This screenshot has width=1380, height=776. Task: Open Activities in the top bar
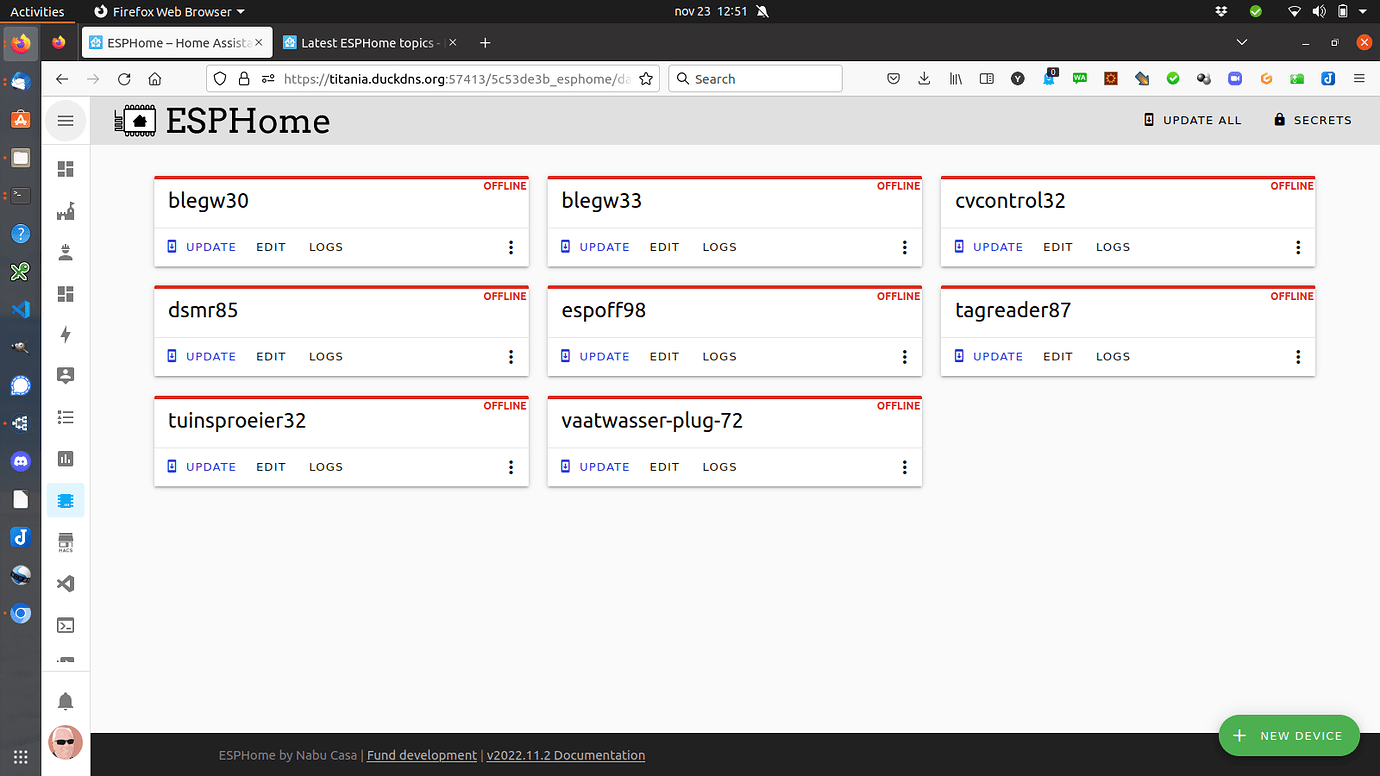coord(37,11)
